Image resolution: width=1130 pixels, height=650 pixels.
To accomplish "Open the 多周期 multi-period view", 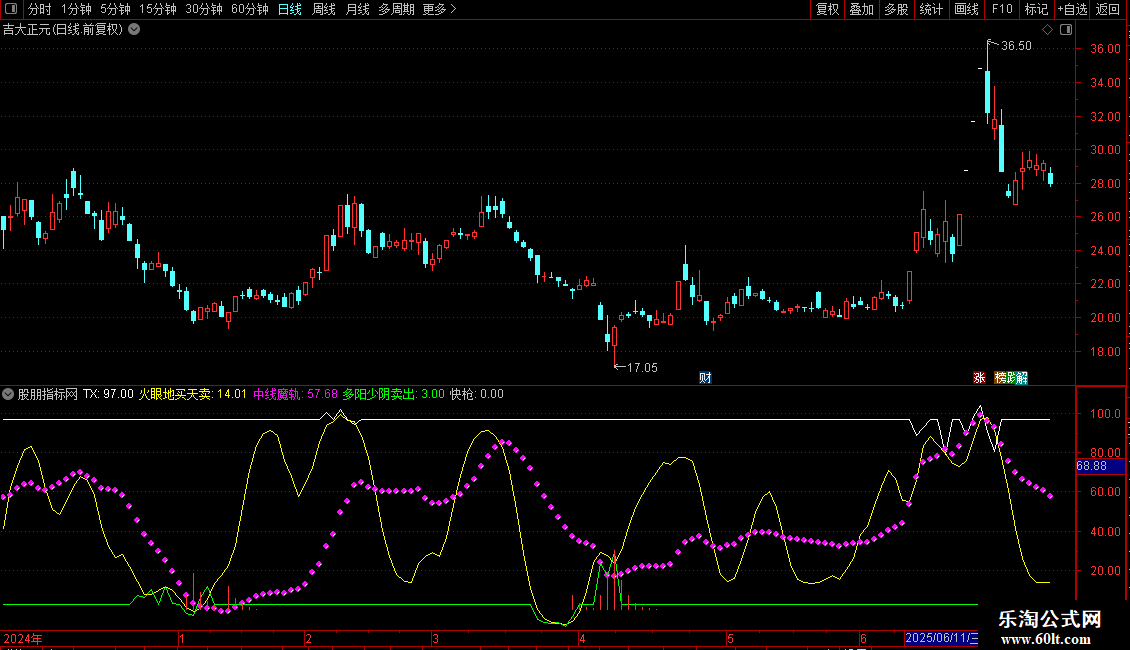I will (x=396, y=9).
